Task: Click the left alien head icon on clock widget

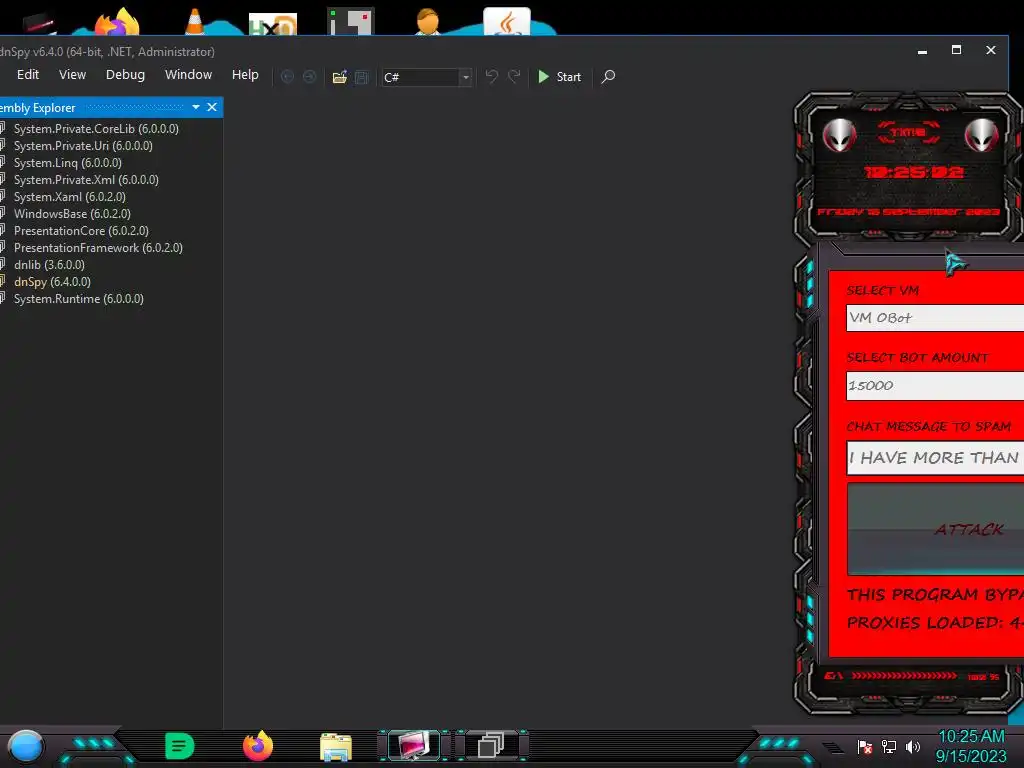Action: tap(839, 136)
